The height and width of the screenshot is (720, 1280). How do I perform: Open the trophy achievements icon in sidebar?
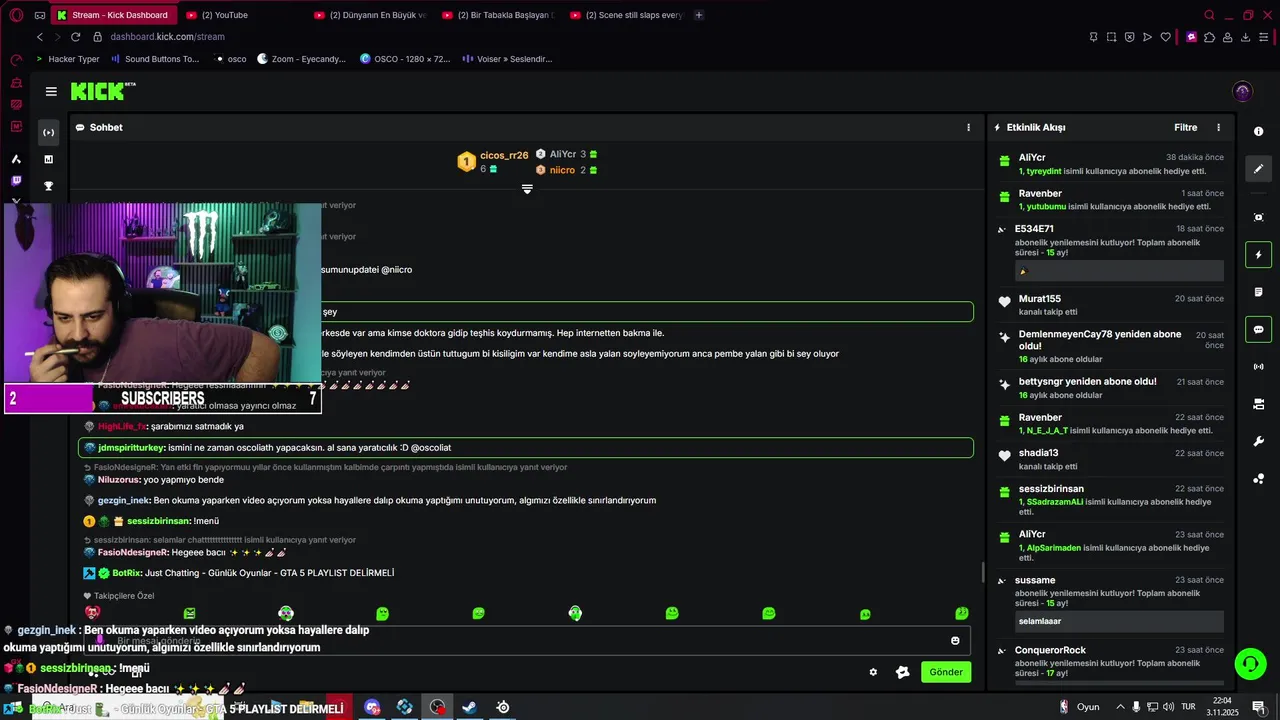point(48,186)
